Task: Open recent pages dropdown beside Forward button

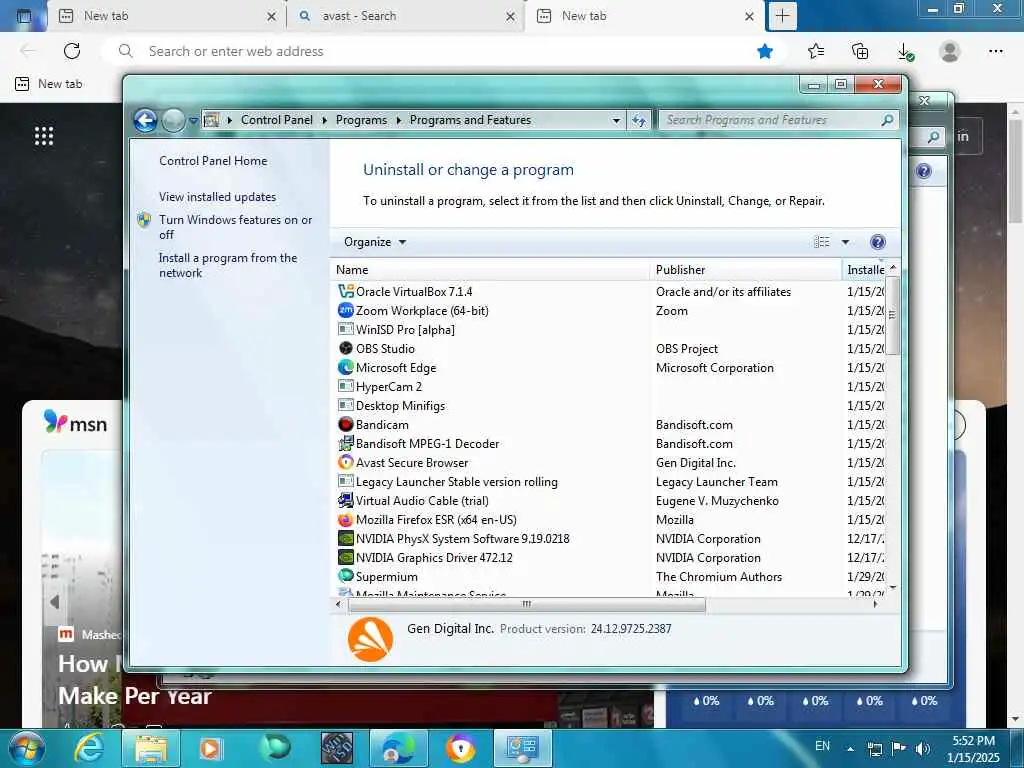Action: click(193, 121)
